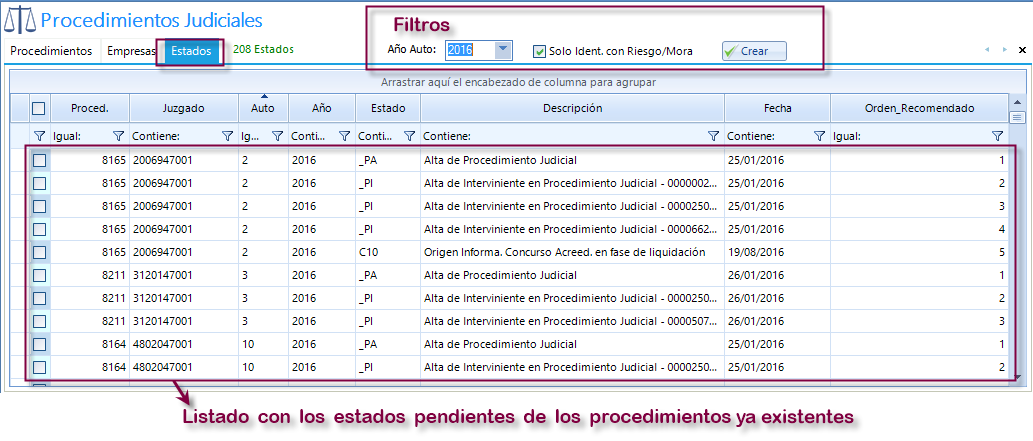
Task: Select the Estados tab
Action: pos(191,51)
